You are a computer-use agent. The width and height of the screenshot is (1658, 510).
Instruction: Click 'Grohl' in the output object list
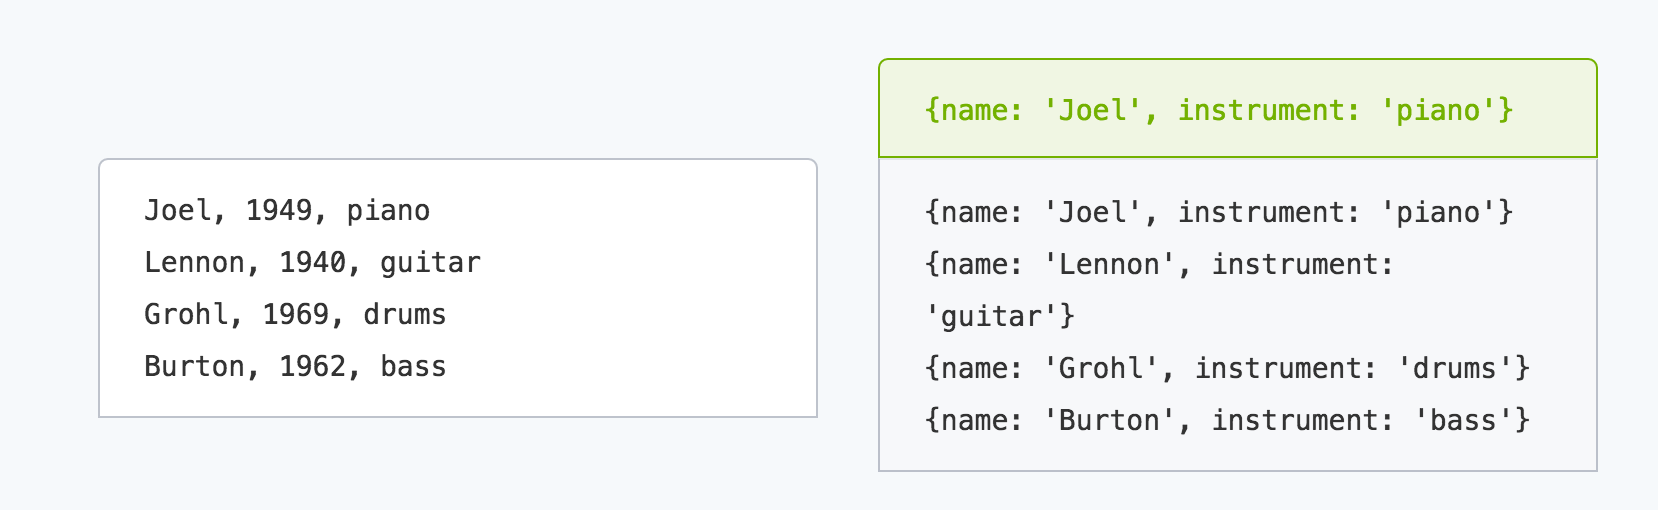tap(1101, 368)
